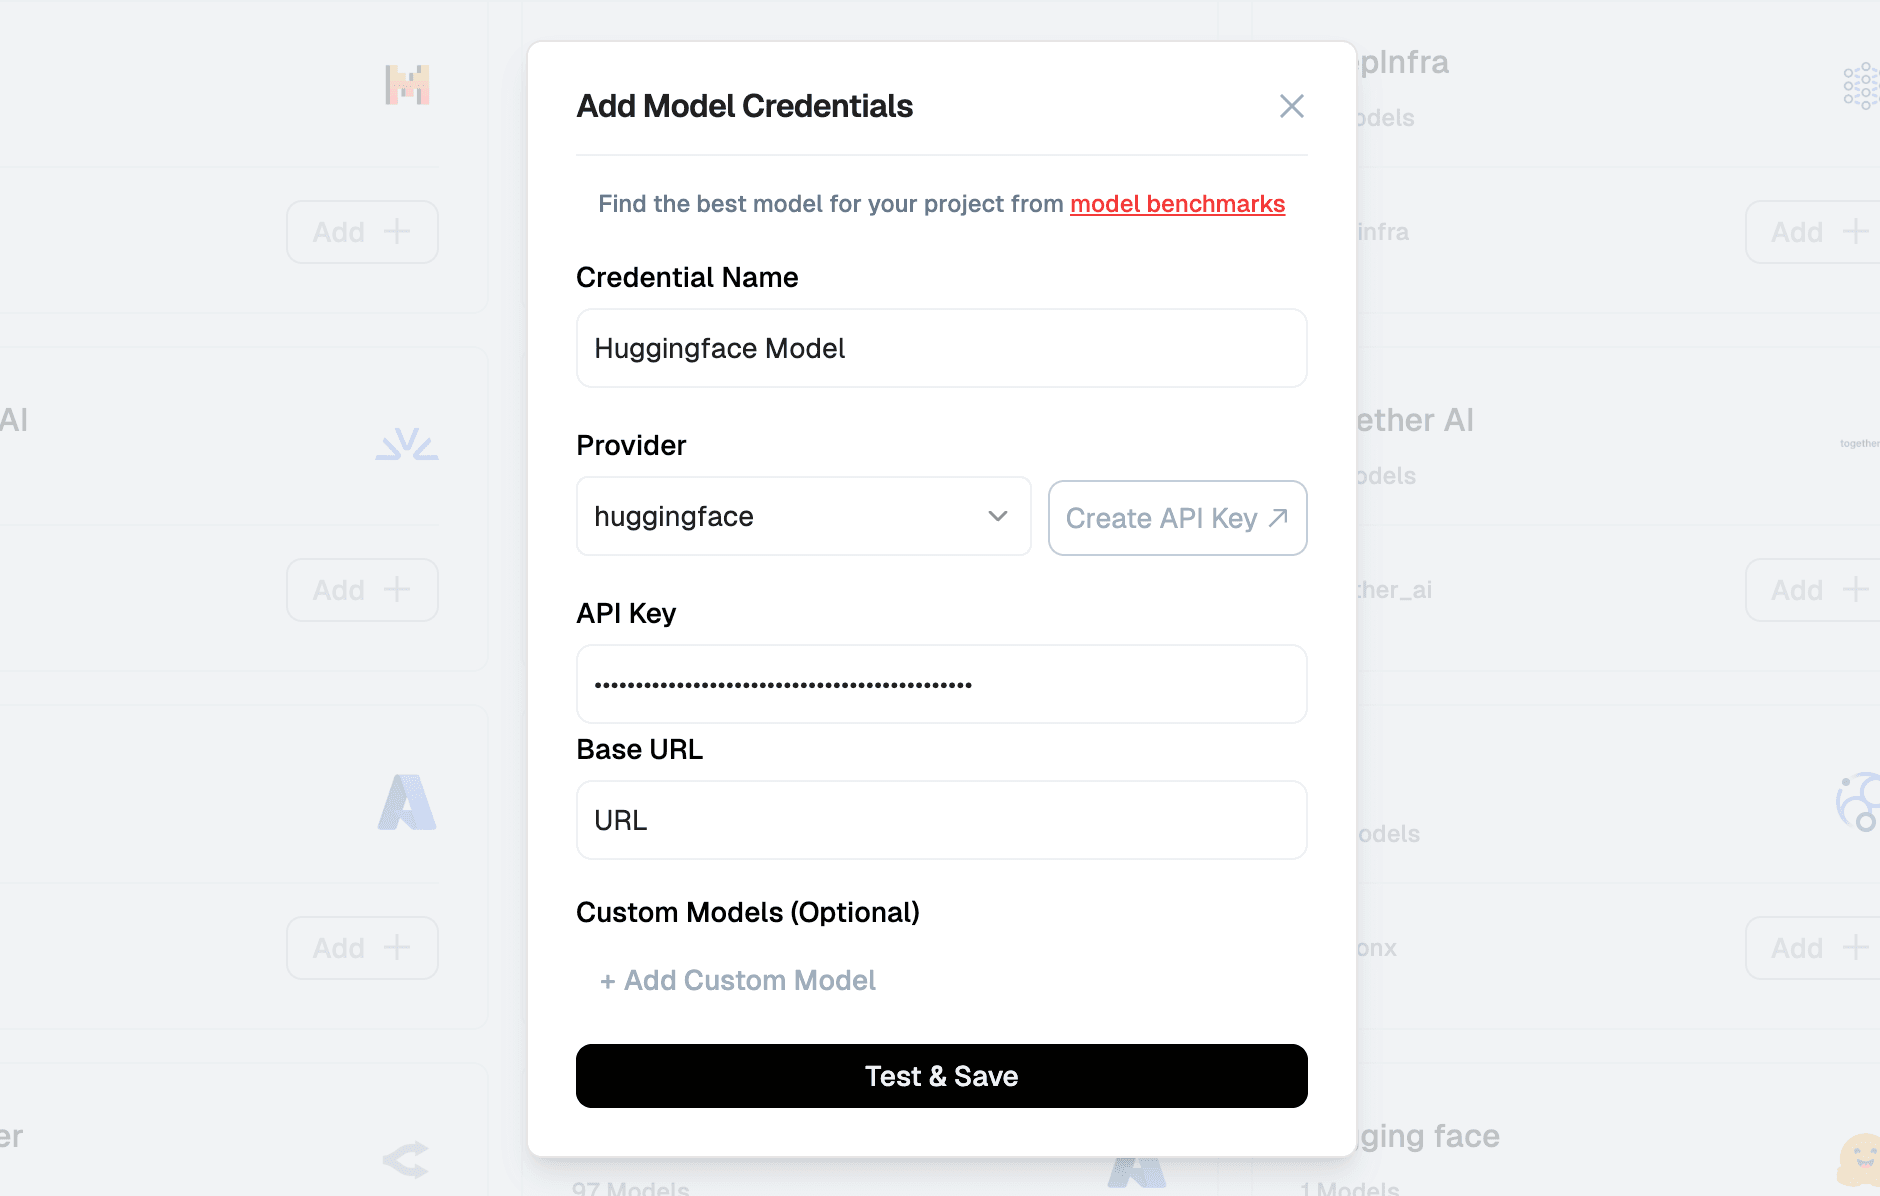Focus the masked API Key field
1880x1196 pixels.
click(x=941, y=684)
